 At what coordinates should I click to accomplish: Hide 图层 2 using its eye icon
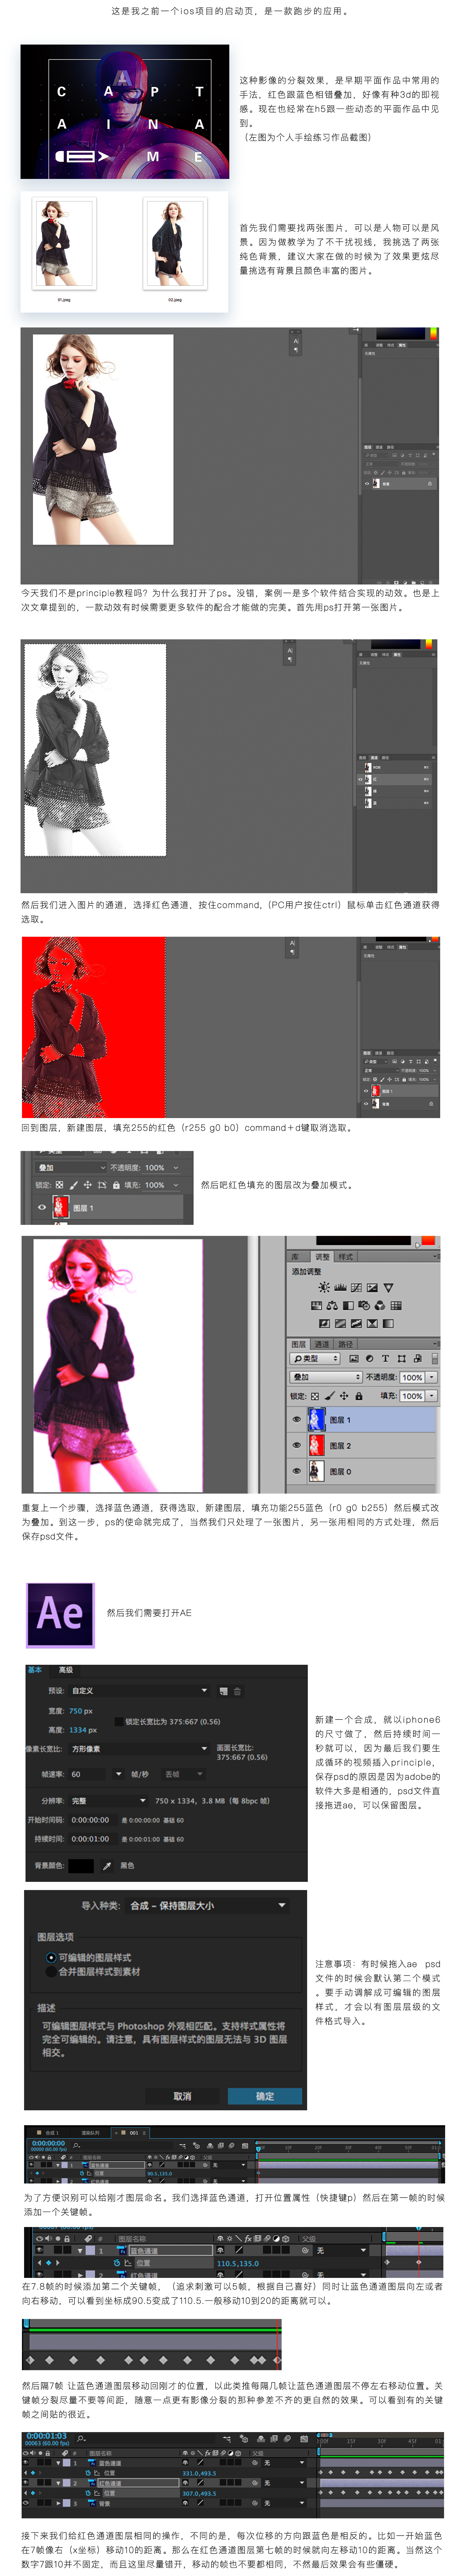(x=296, y=1445)
